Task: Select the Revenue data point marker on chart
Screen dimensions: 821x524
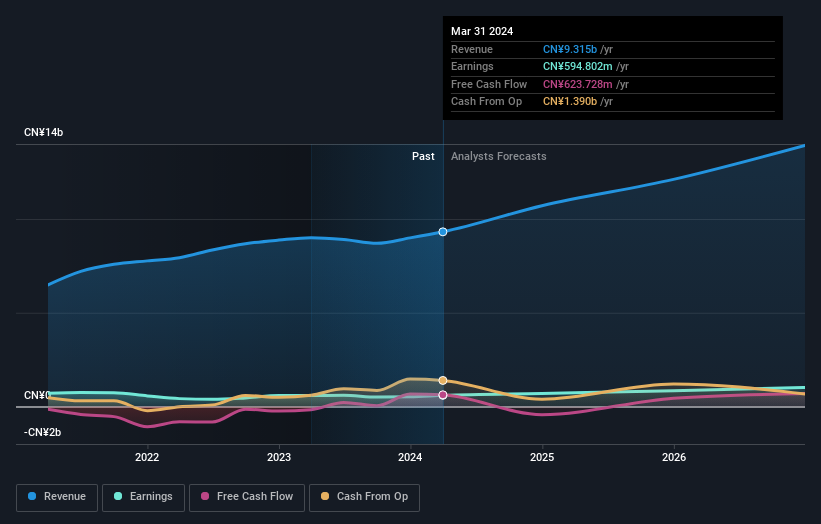Action: (443, 232)
